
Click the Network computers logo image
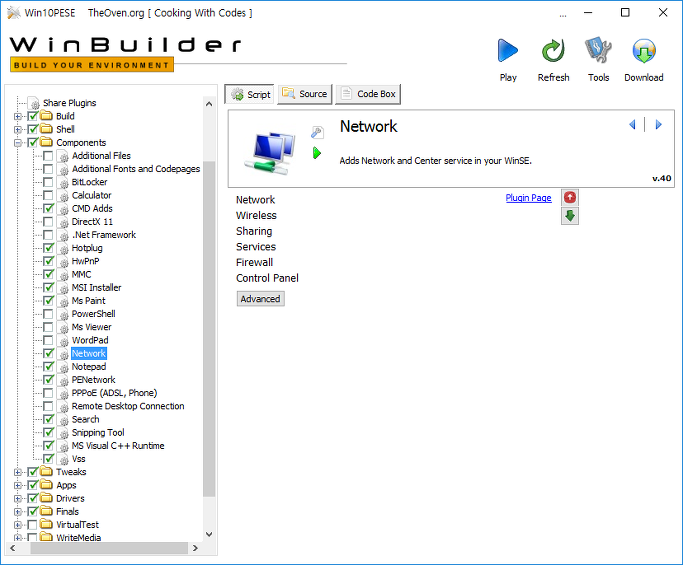(269, 153)
